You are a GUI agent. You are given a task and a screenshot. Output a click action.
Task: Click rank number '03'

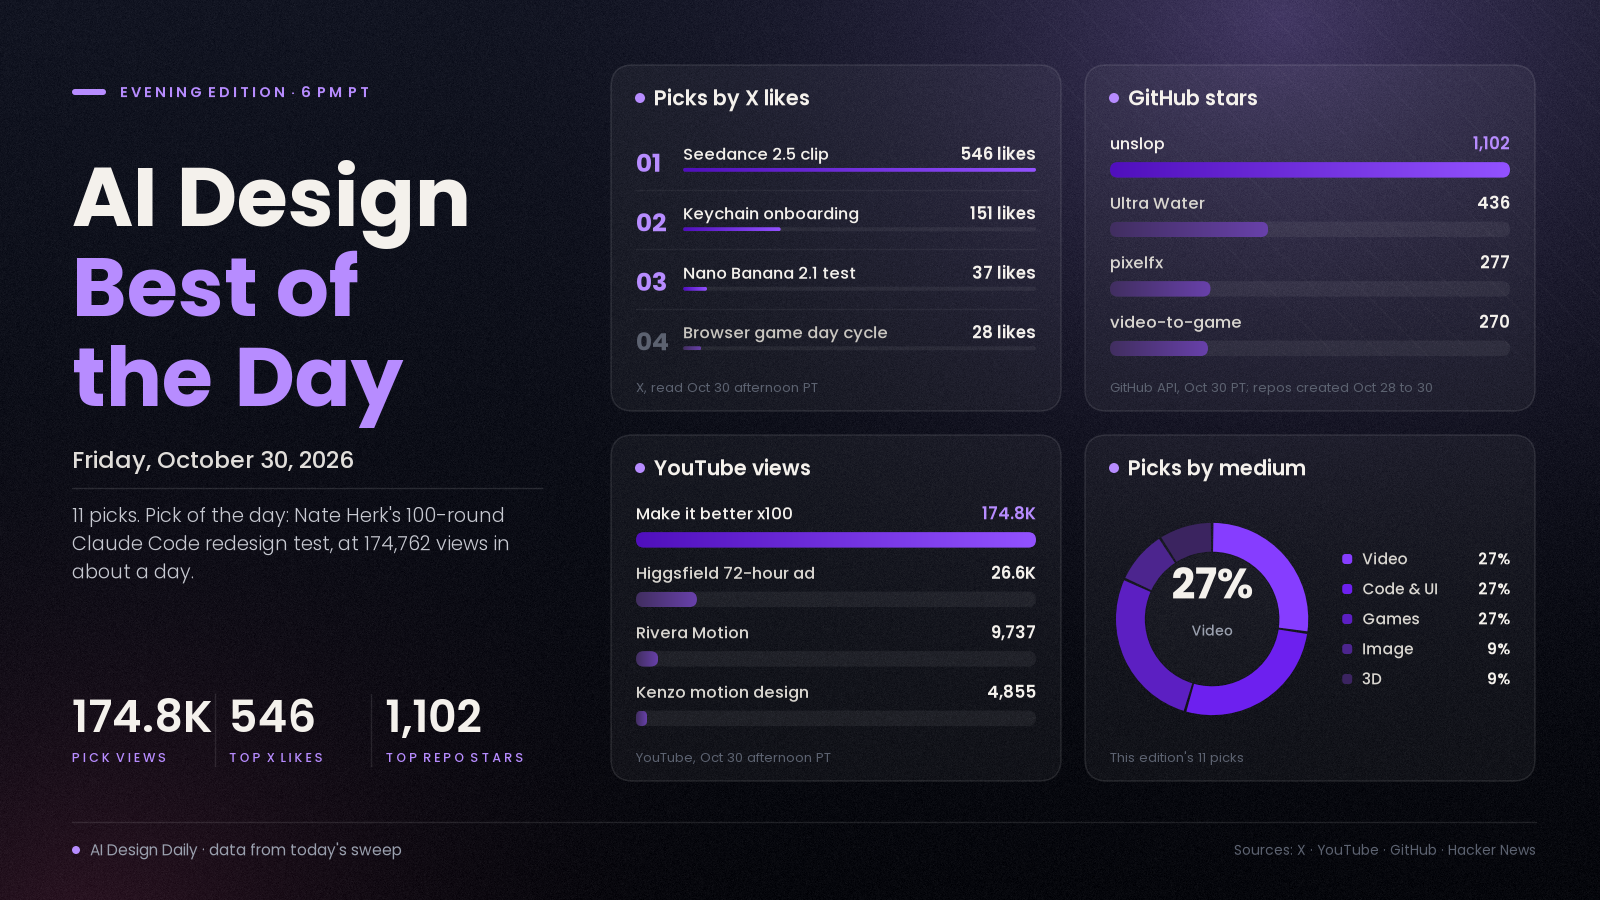pos(651,283)
